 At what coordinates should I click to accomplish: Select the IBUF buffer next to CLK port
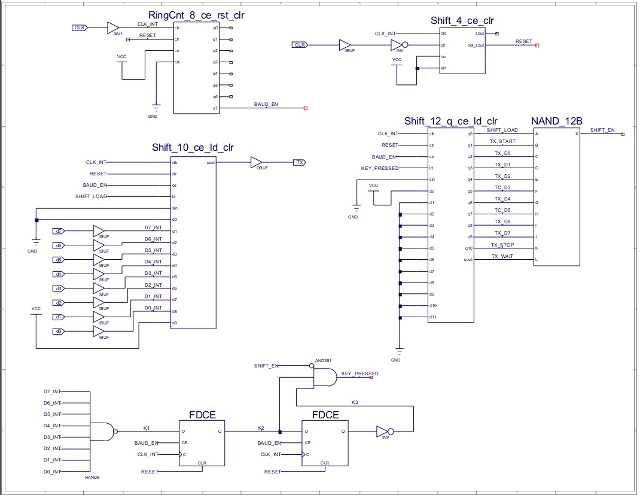345,45
